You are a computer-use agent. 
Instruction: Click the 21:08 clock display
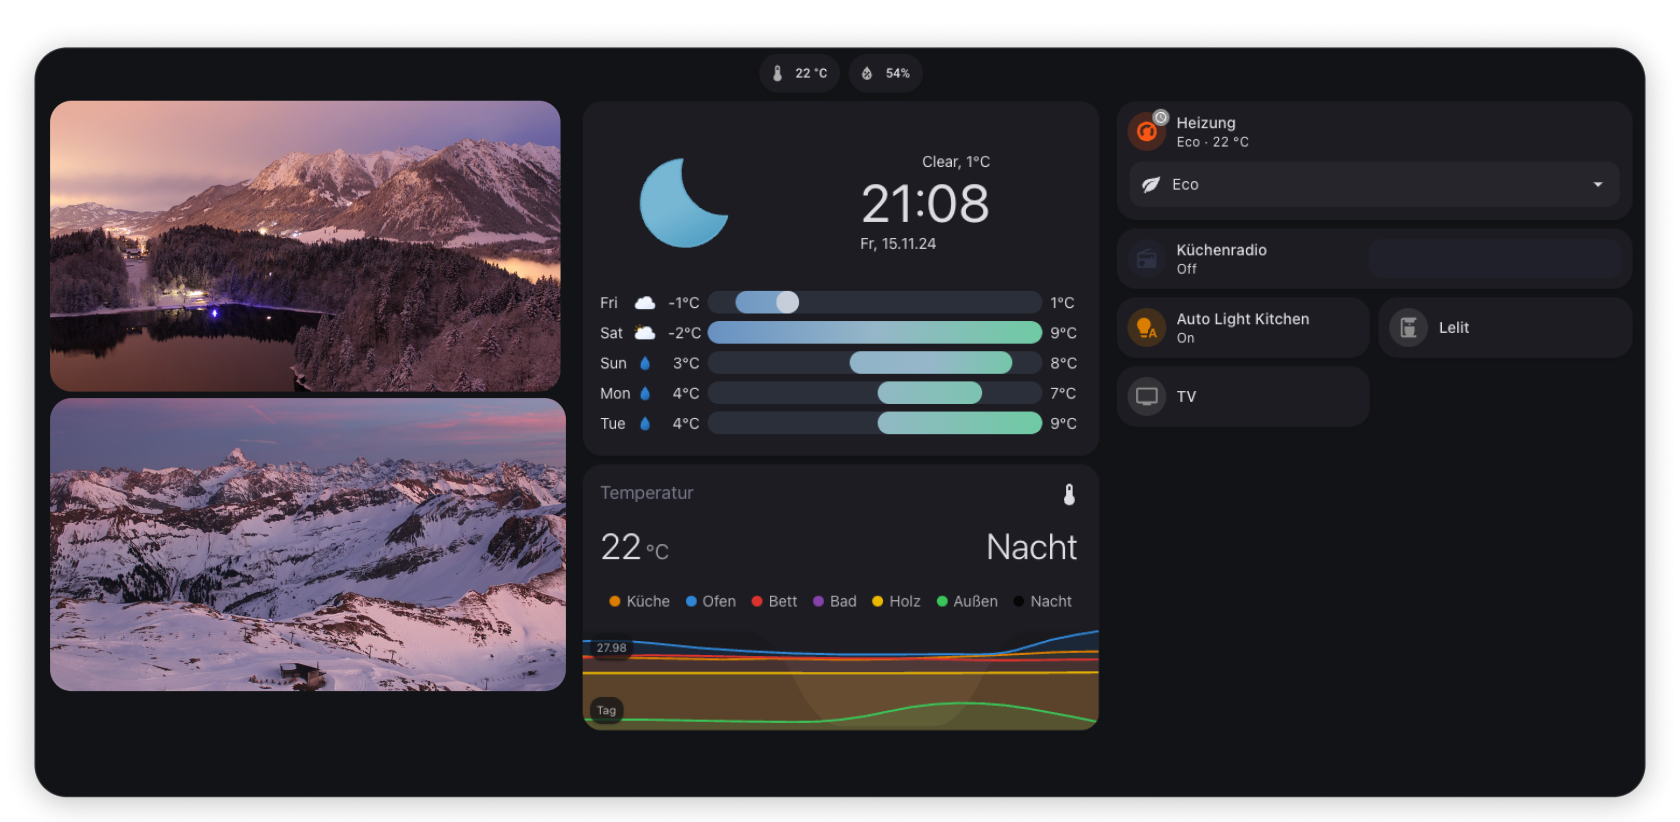[925, 204]
